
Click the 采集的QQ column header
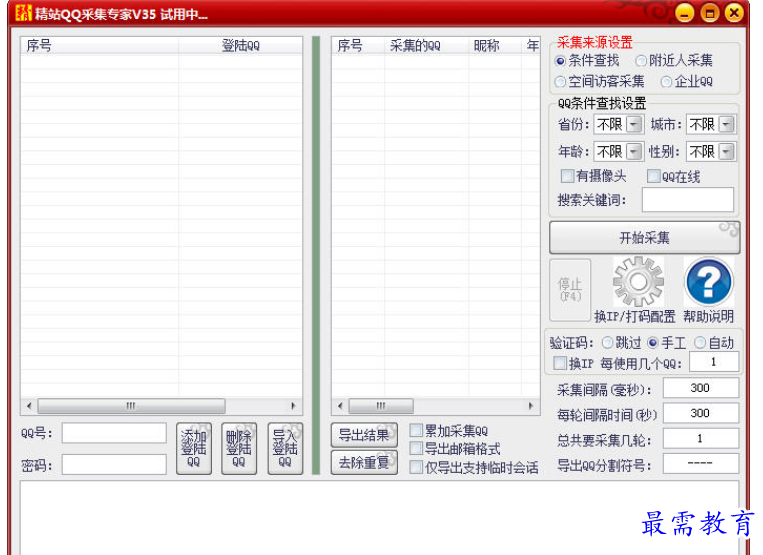pyautogui.click(x=426, y=46)
